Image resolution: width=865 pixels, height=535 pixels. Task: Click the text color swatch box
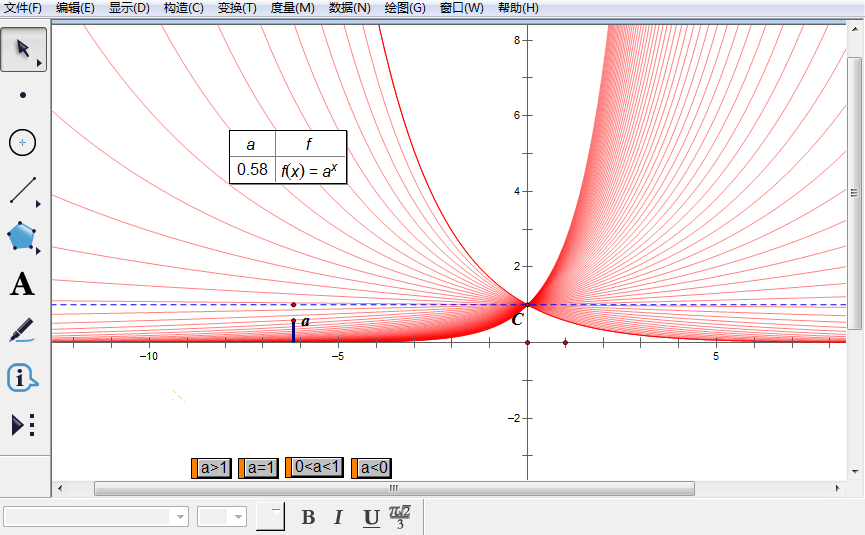click(270, 516)
